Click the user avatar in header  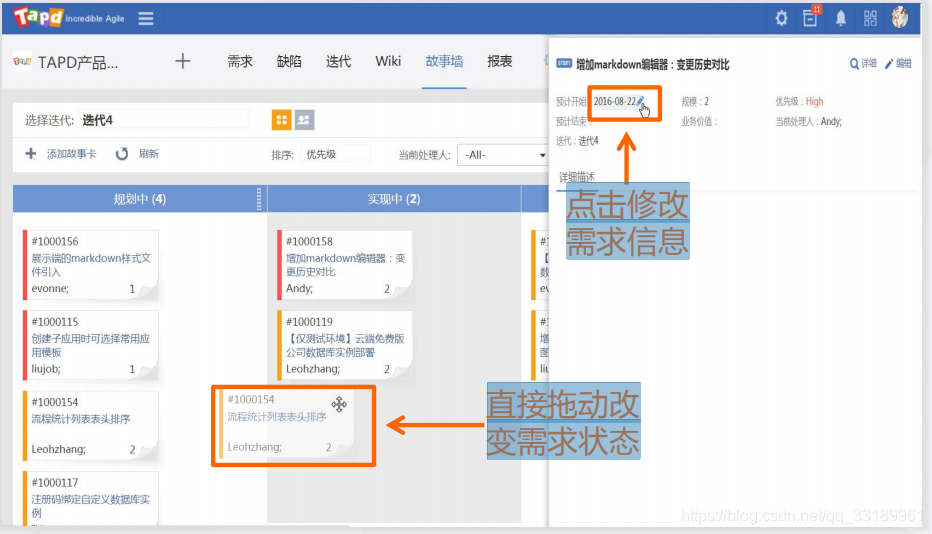tap(899, 17)
